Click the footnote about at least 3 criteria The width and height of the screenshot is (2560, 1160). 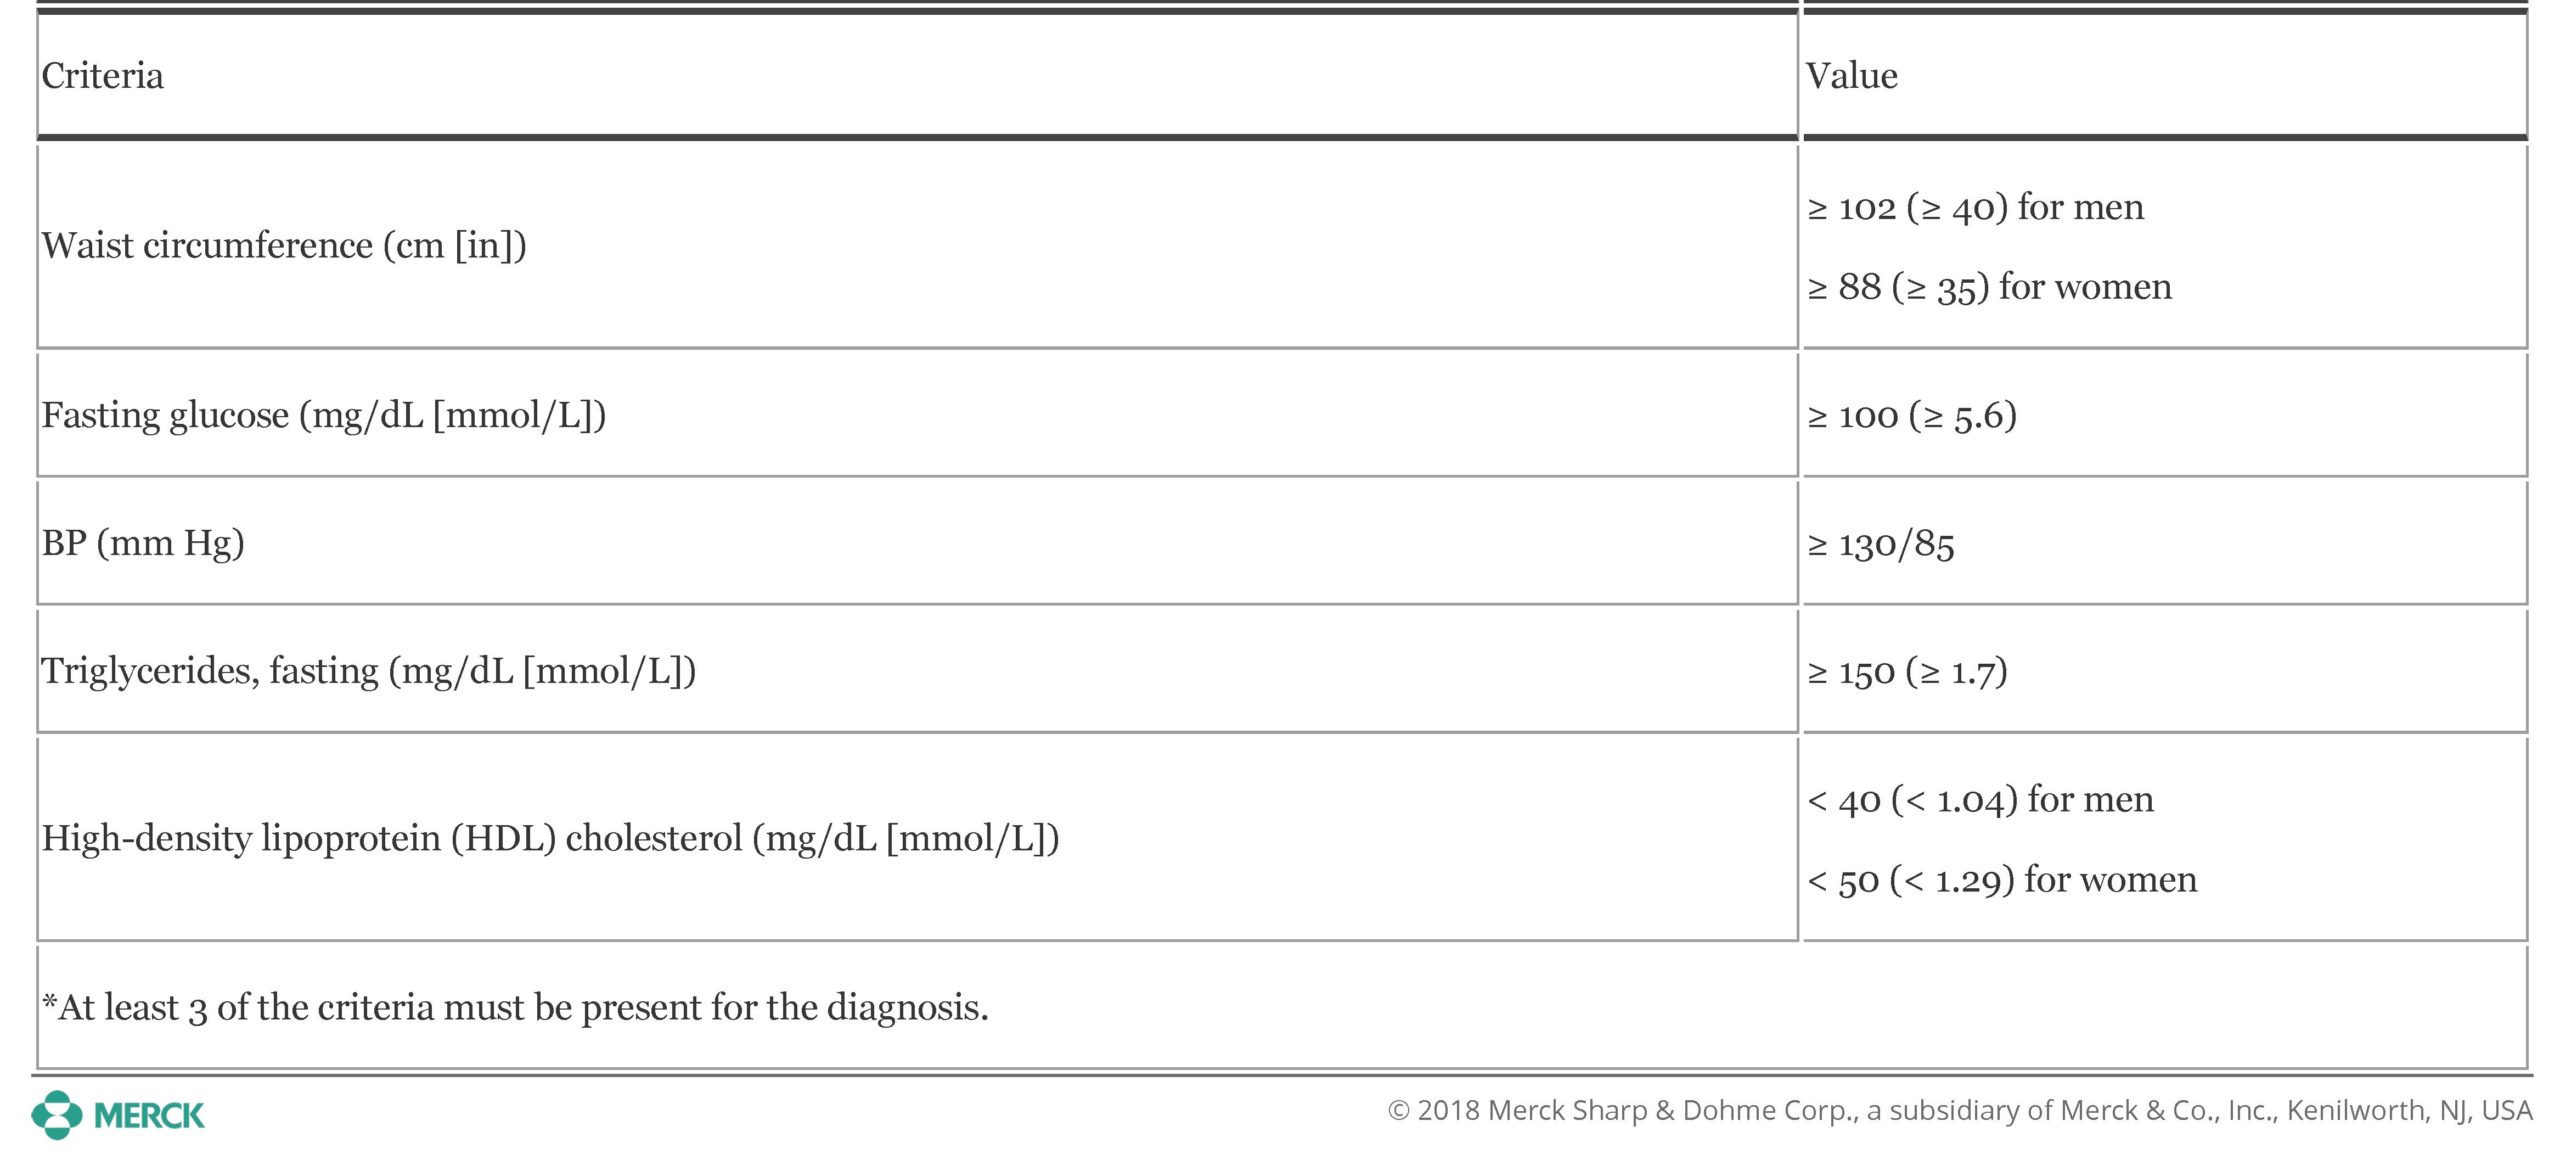tap(515, 1008)
